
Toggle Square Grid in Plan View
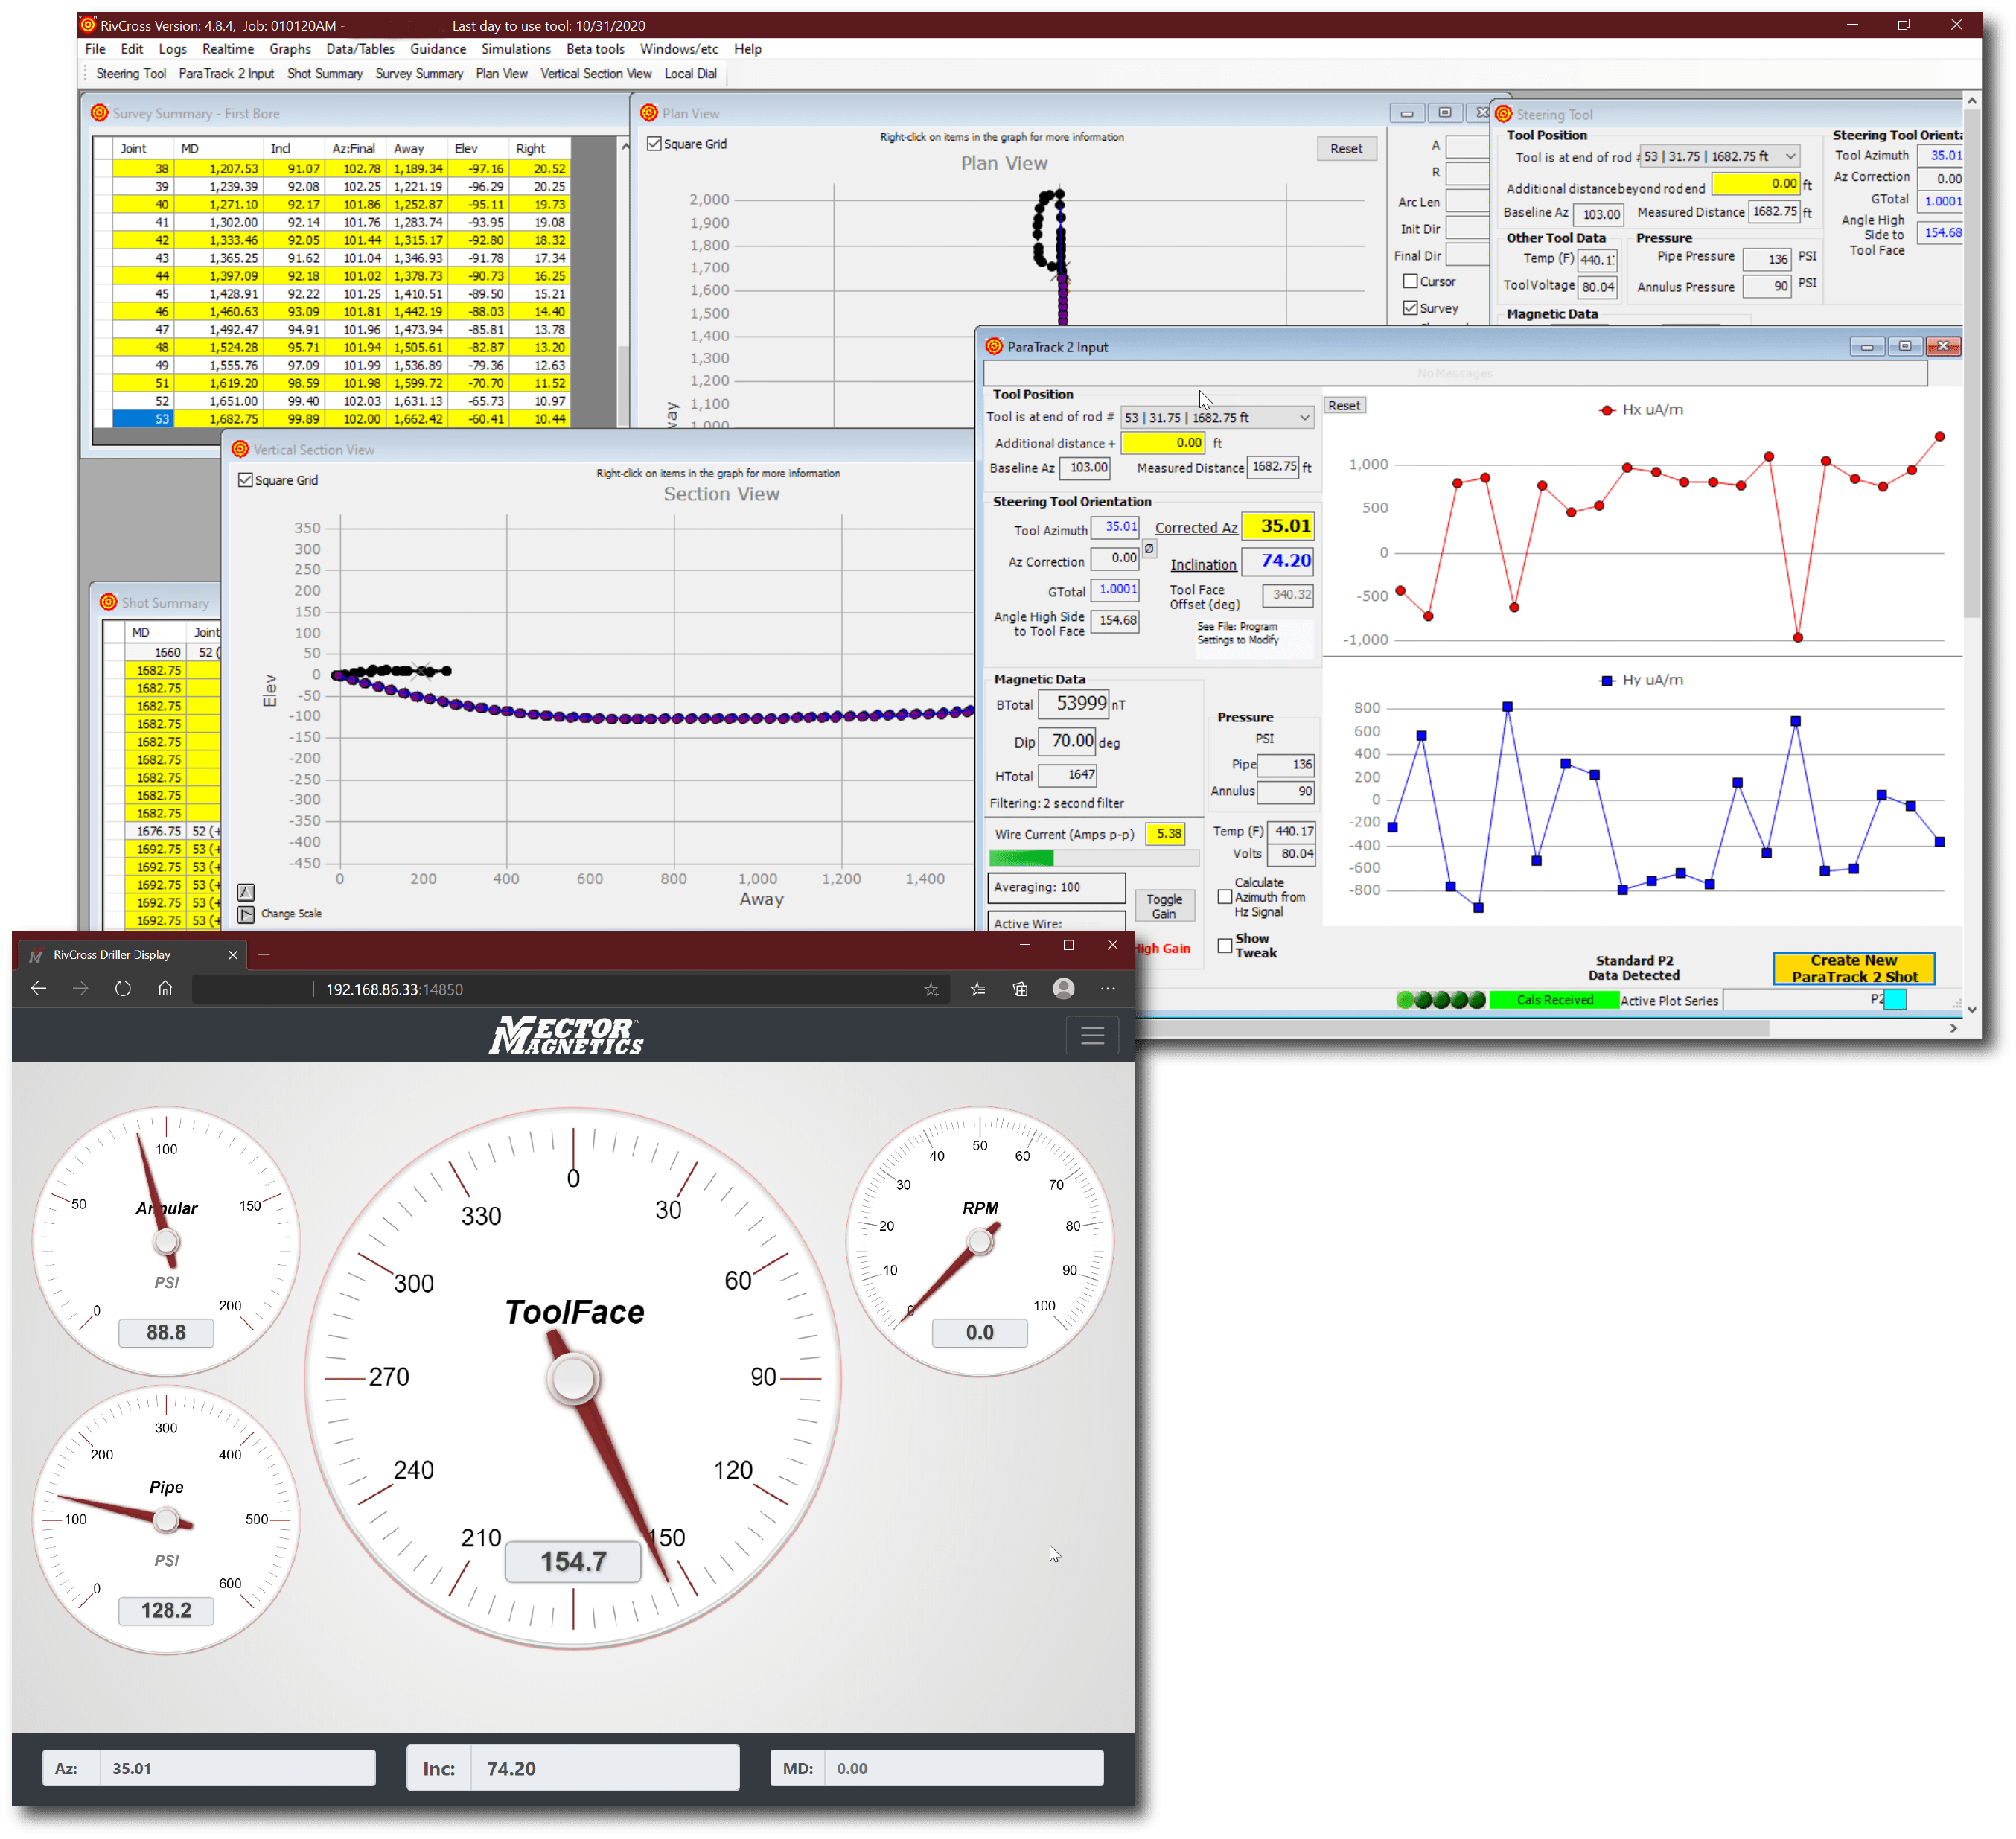655,144
